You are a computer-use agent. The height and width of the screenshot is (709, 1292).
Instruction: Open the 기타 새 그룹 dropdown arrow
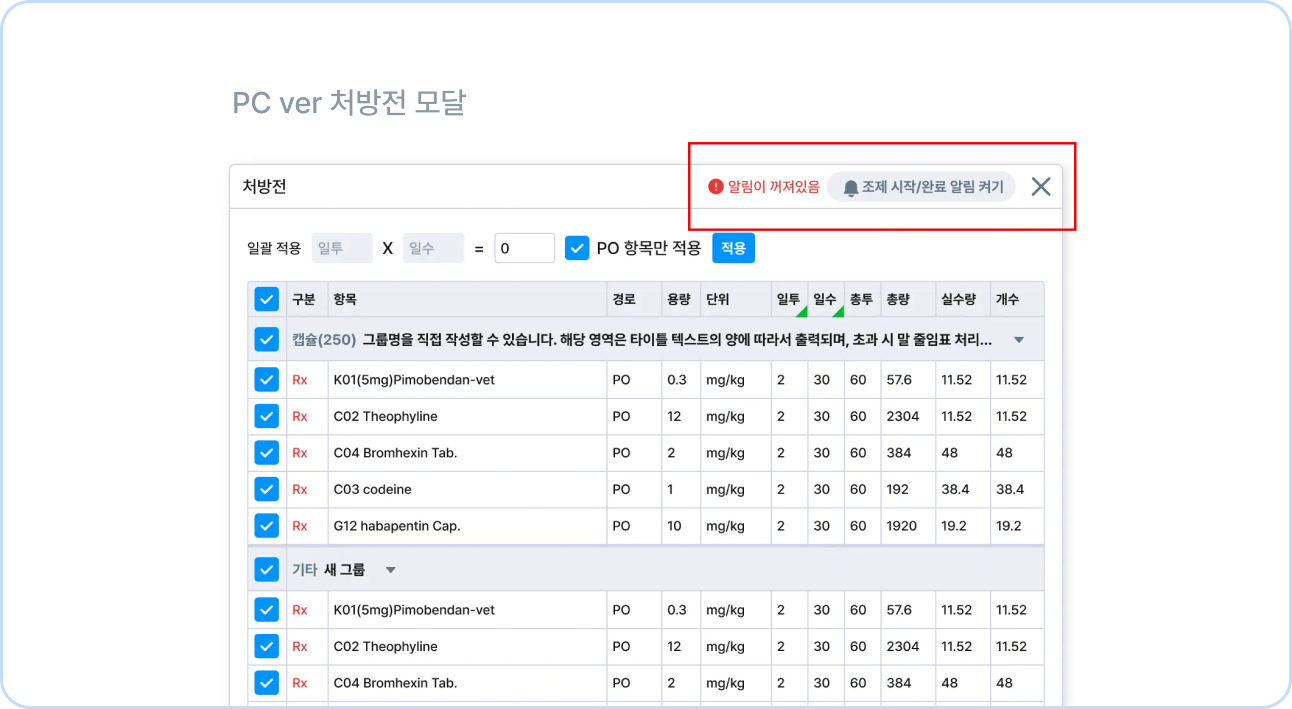(391, 570)
